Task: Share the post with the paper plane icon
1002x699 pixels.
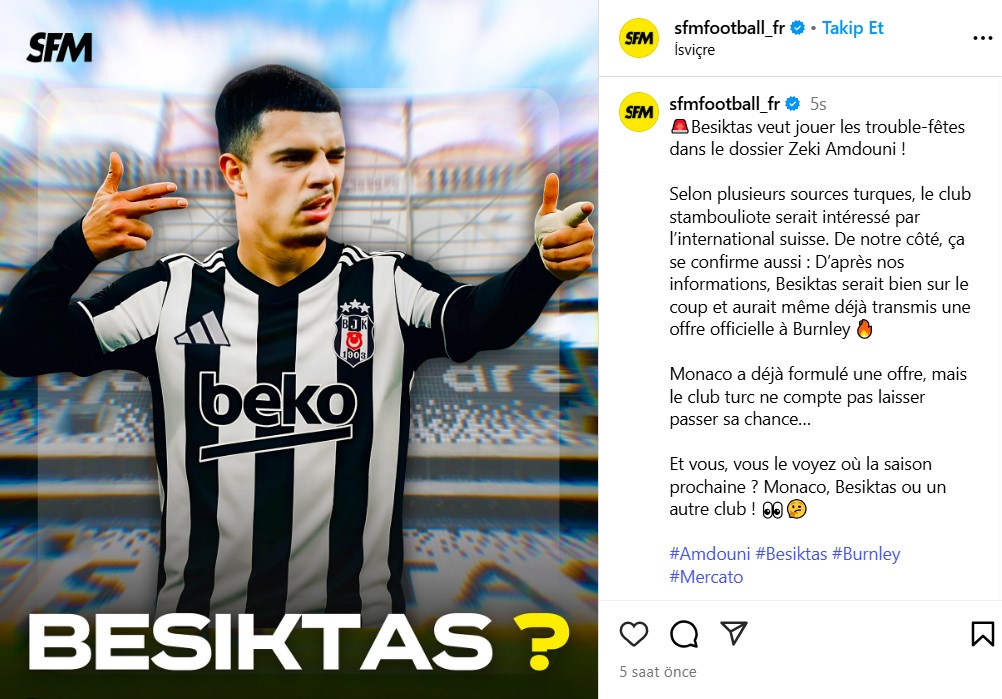Action: pyautogui.click(x=734, y=633)
